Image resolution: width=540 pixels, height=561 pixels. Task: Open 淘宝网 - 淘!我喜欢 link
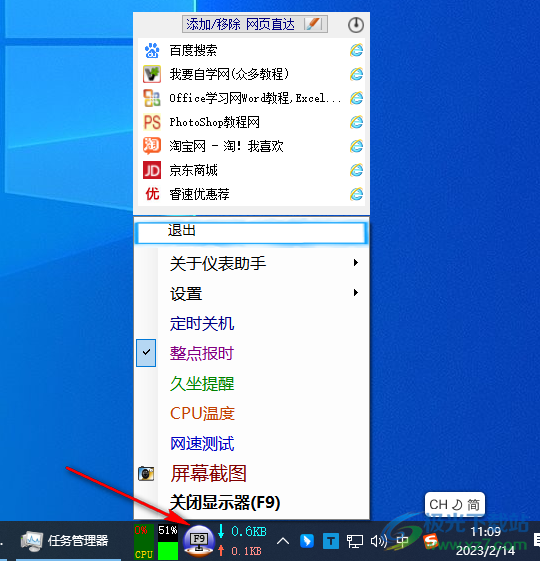click(x=226, y=146)
